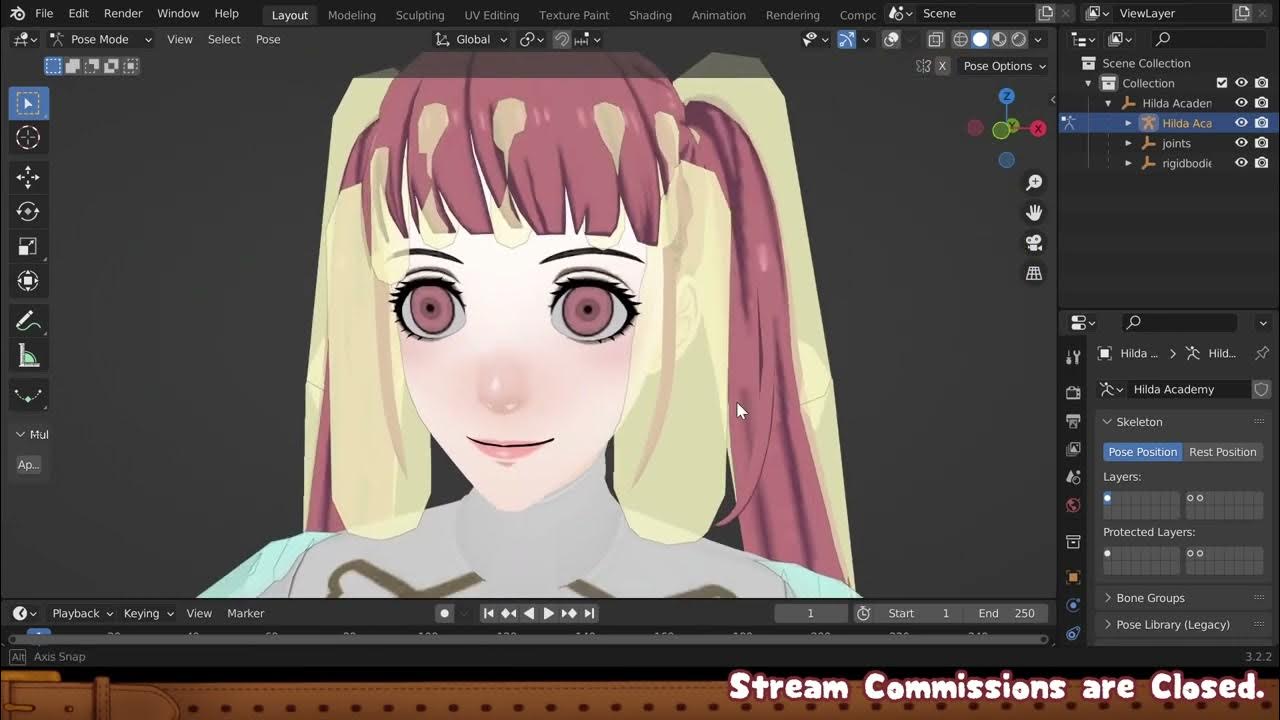Pick the Transform tool
This screenshot has height=720, width=1280.
coord(28,281)
